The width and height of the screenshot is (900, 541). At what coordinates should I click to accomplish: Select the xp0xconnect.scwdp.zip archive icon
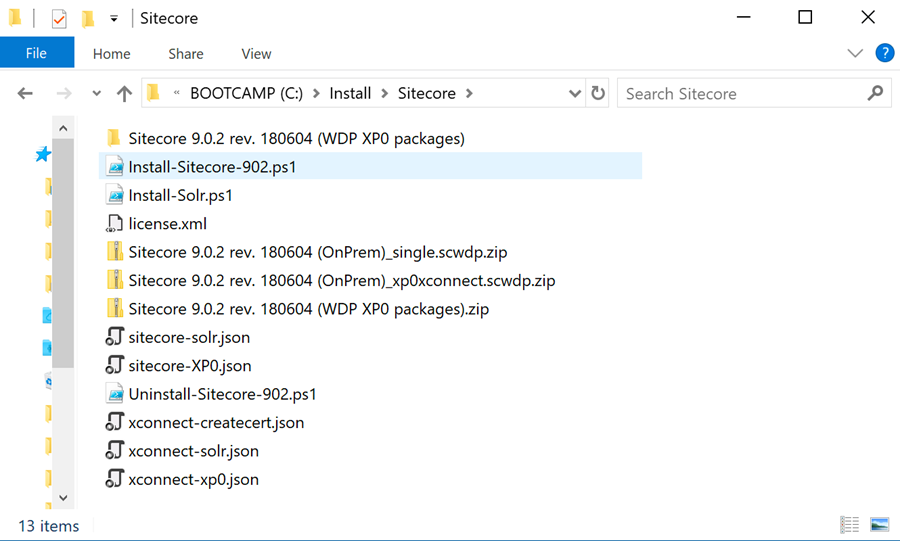[115, 280]
